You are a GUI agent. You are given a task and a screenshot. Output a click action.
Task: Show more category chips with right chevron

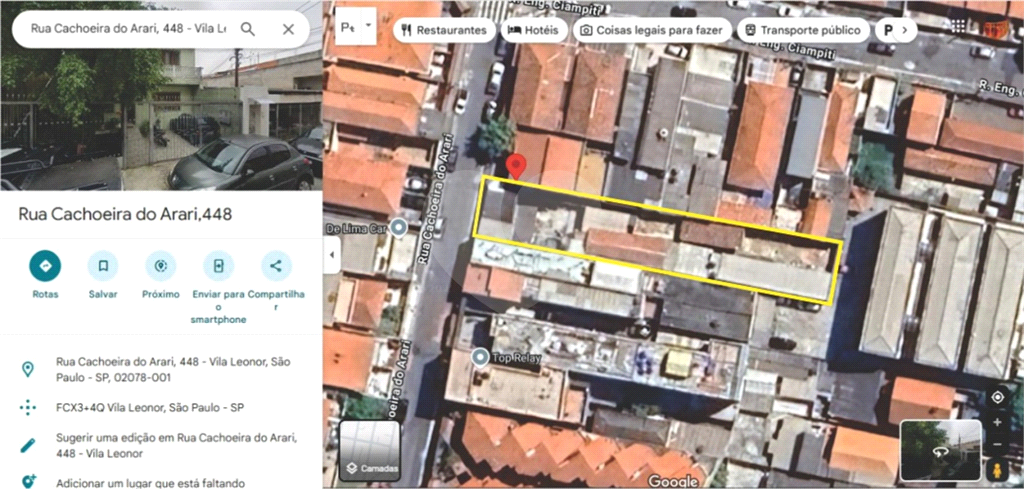905,30
